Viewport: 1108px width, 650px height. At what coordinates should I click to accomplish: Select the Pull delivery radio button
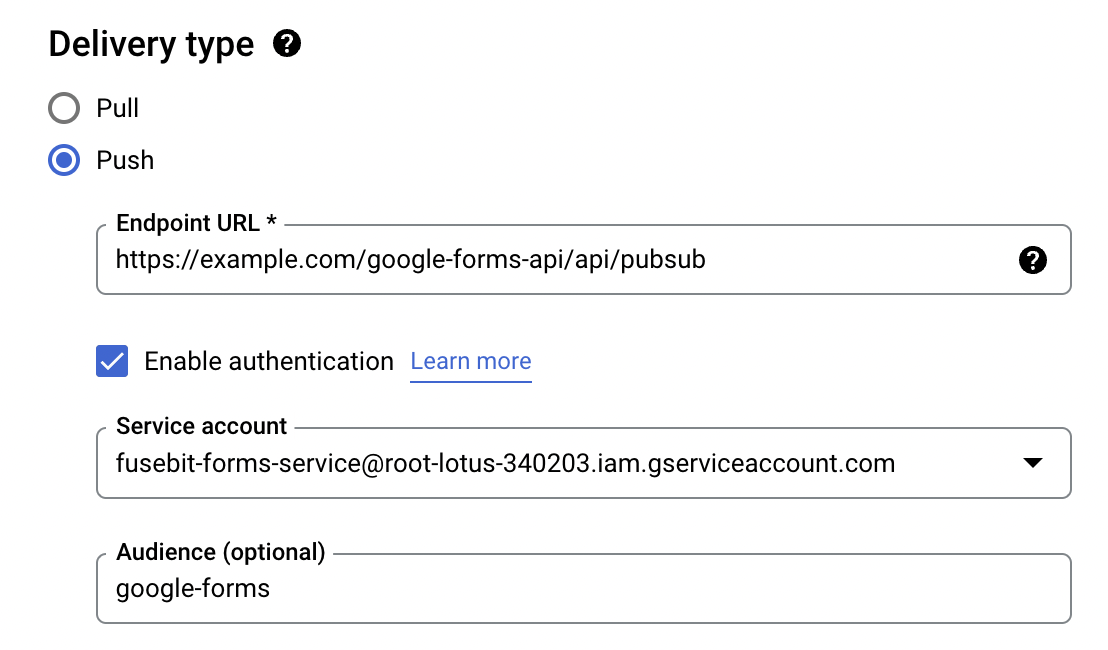pyautogui.click(x=64, y=108)
